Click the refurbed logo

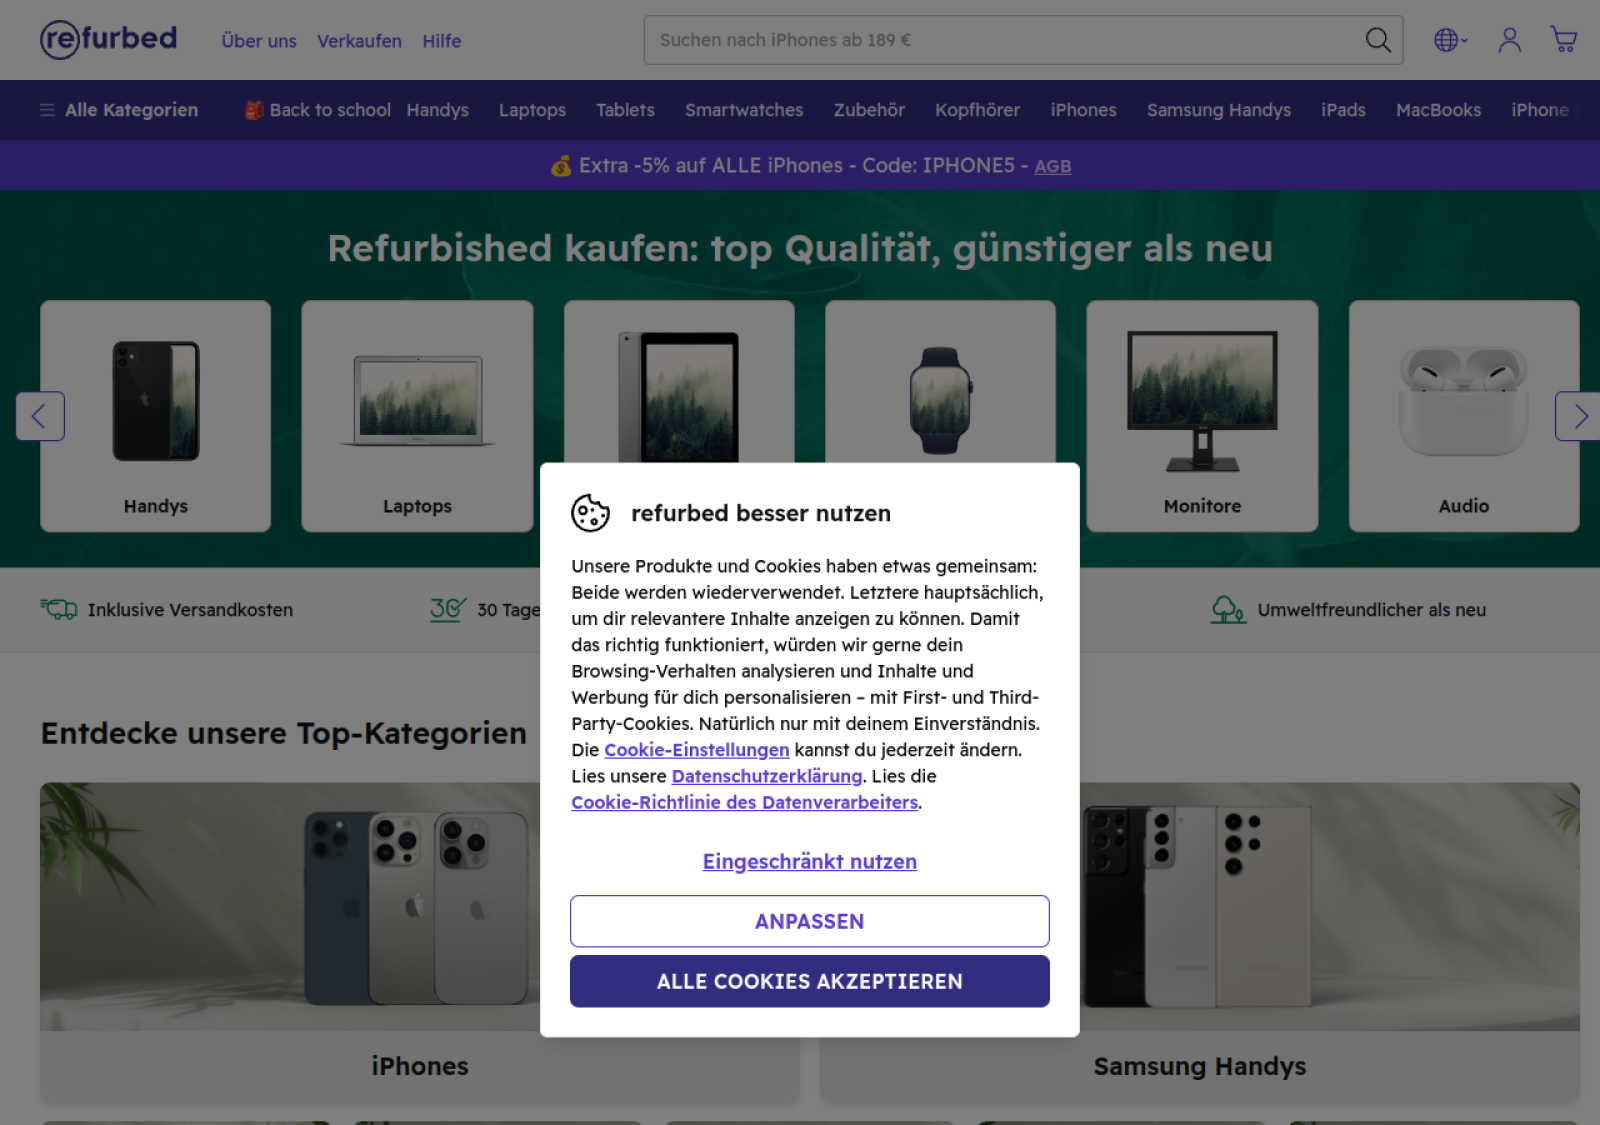(x=108, y=39)
